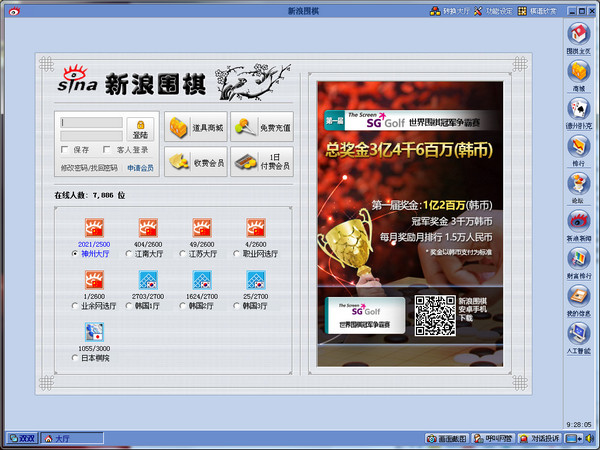Open the 德州扑克 poker sidebar icon
This screenshot has height=450, width=600.
(x=578, y=108)
